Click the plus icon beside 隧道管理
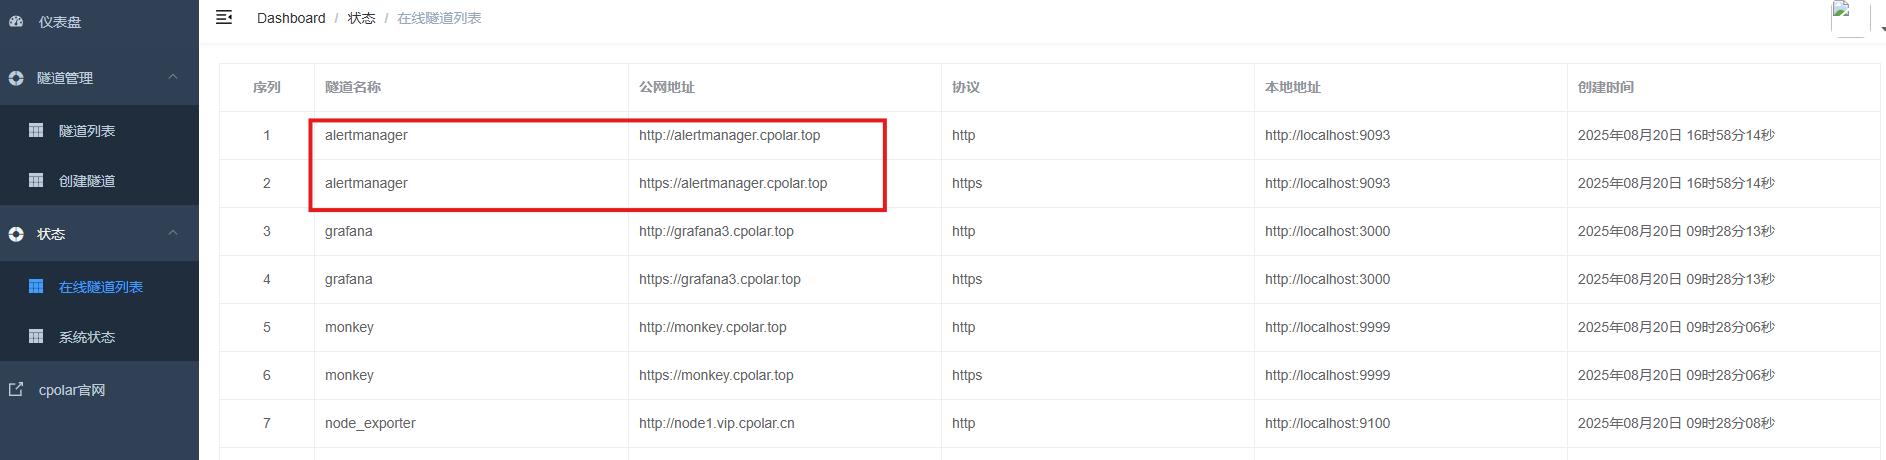 click(16, 78)
